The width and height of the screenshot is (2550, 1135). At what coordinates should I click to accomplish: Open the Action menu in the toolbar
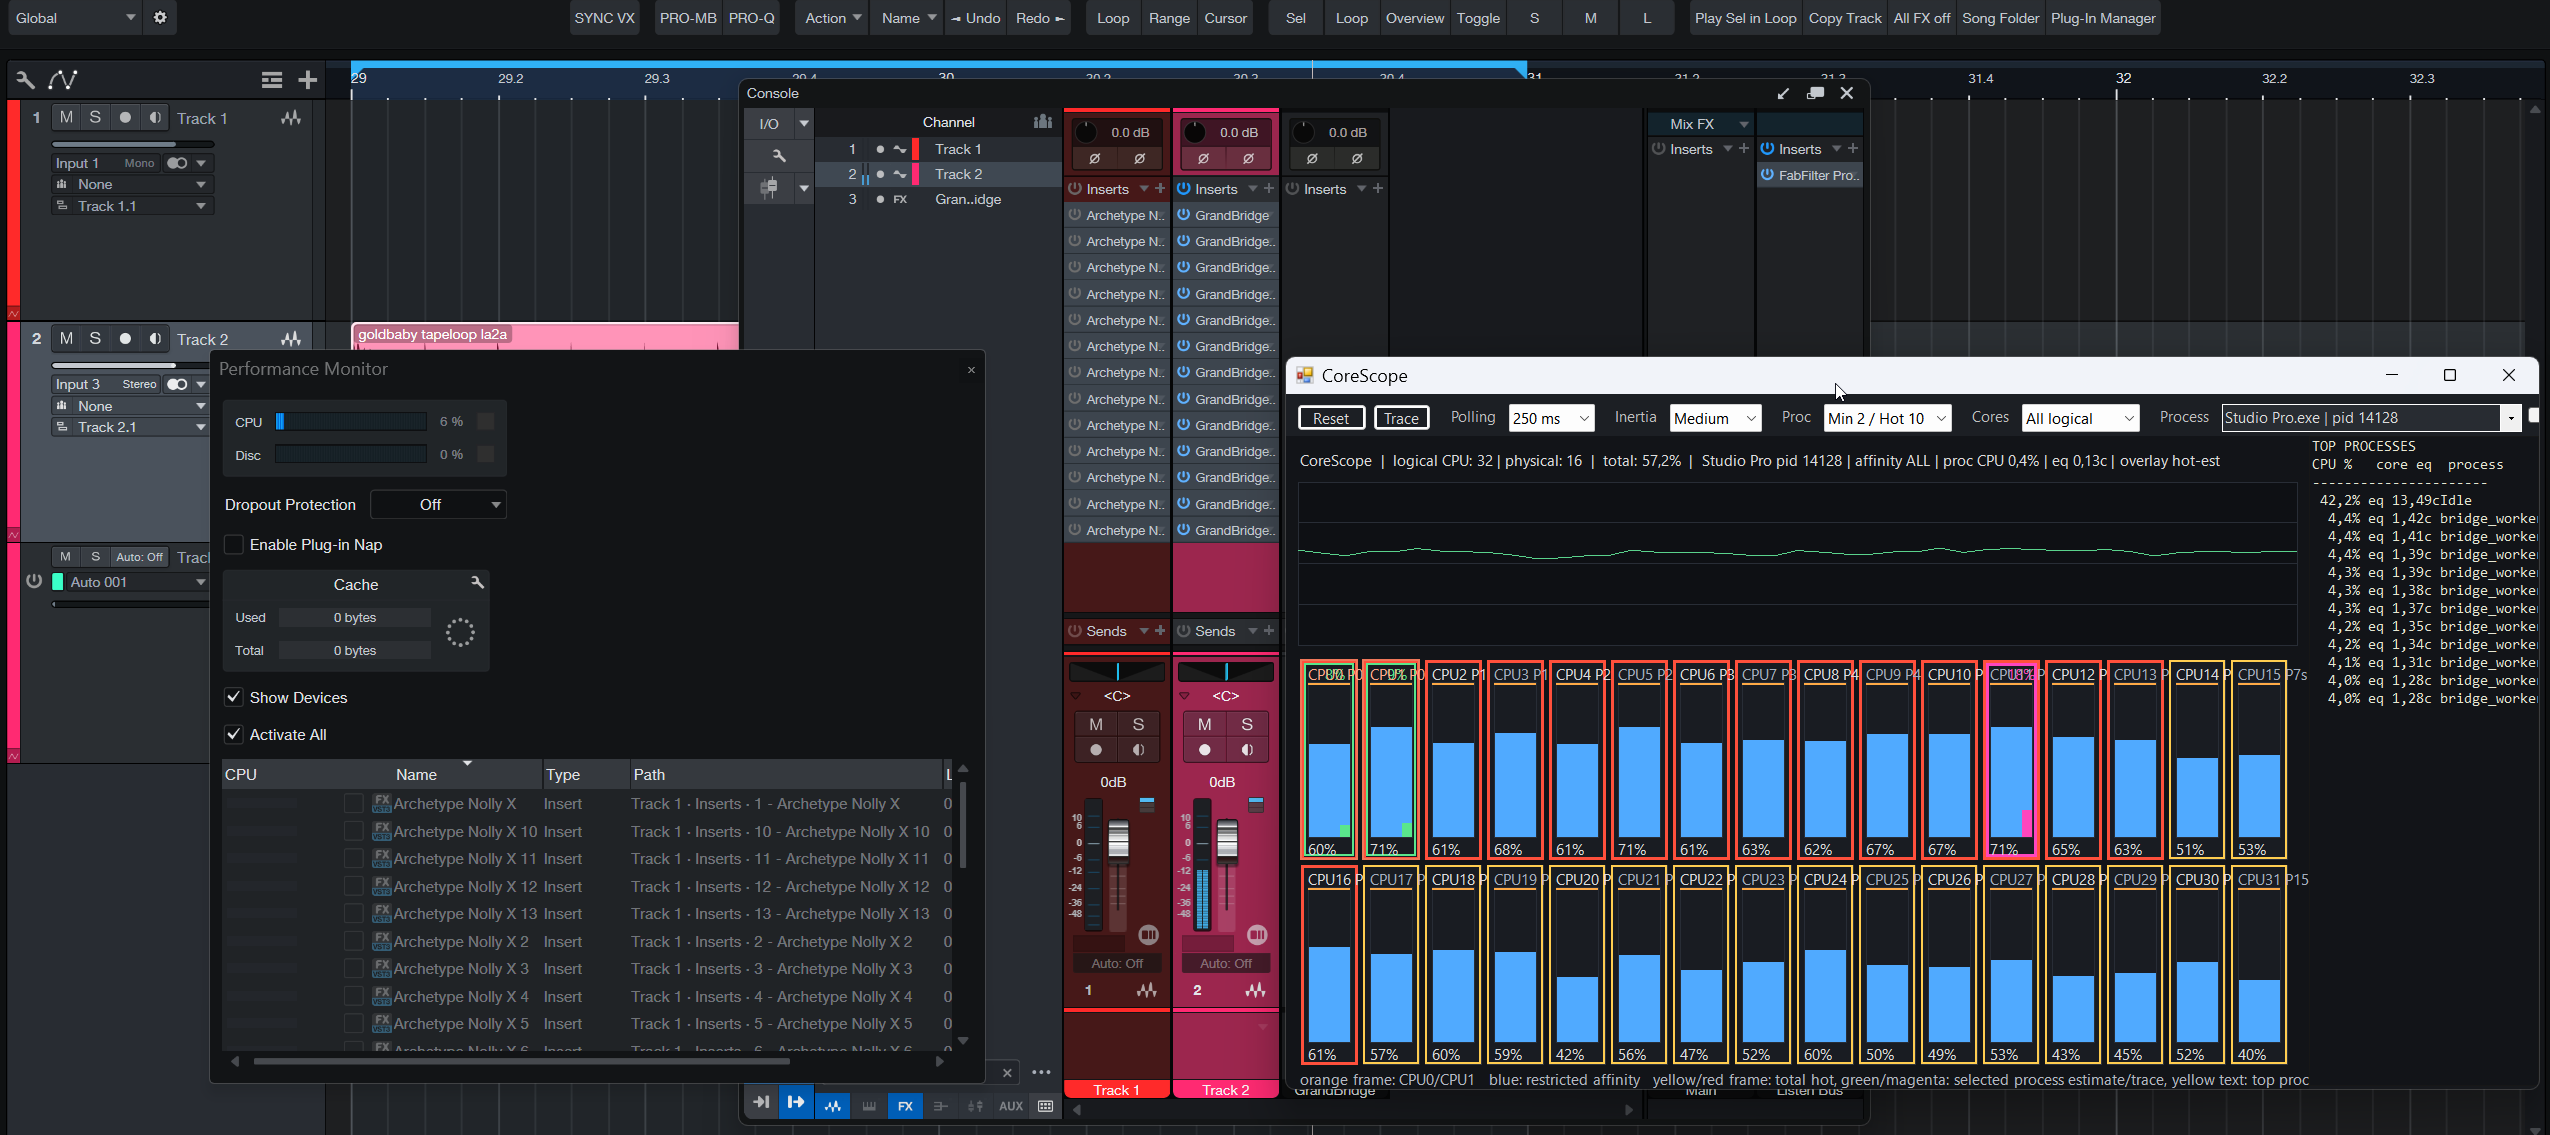pyautogui.click(x=832, y=18)
